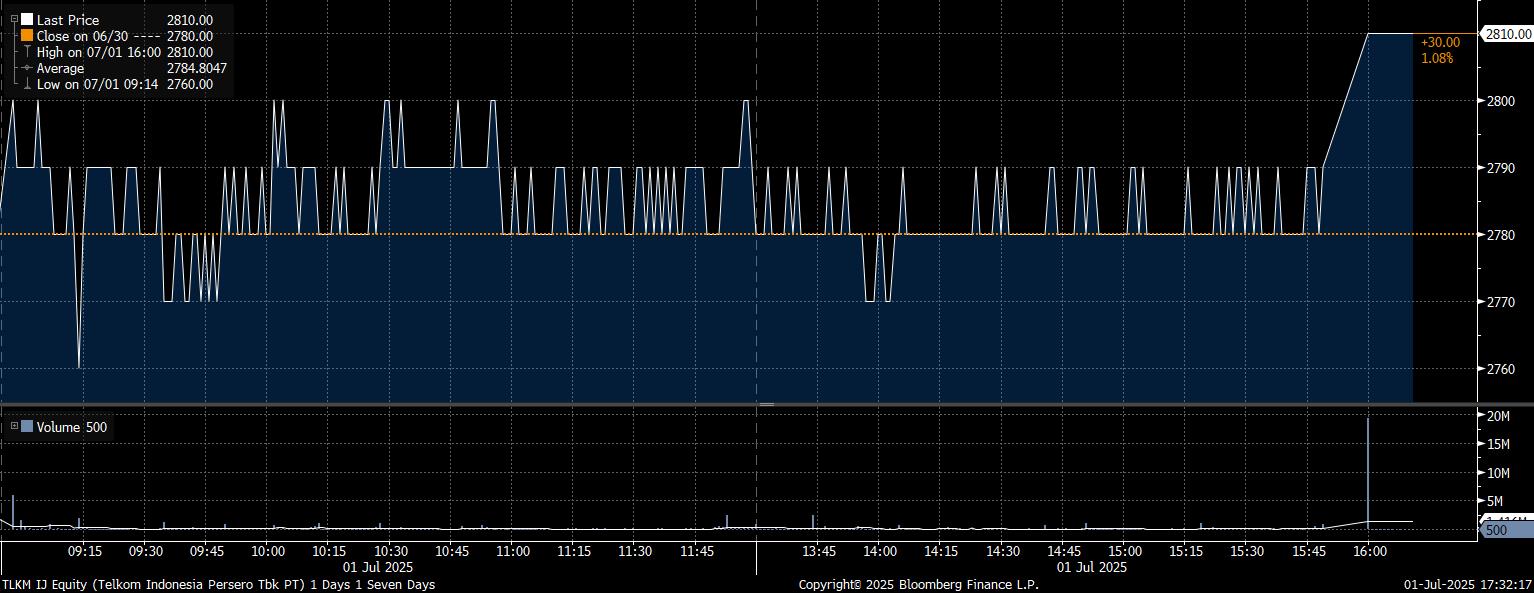The height and width of the screenshot is (593, 1534).
Task: Collapse the Last Price legend tree
Action: 14,19
